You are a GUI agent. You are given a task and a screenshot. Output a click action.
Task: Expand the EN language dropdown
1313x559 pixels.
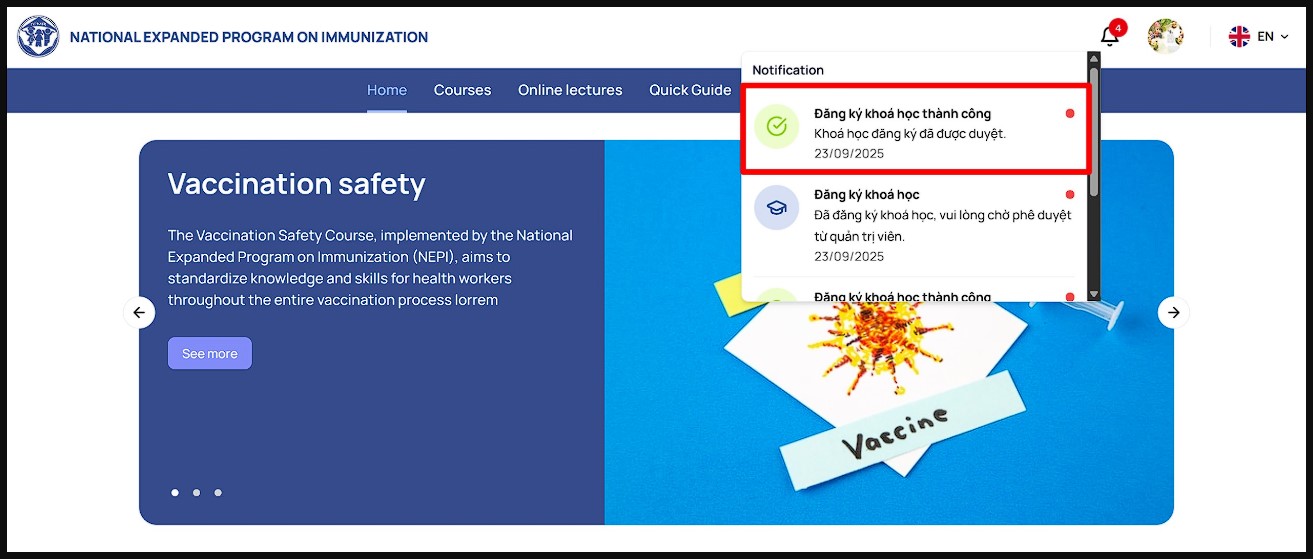point(1273,37)
